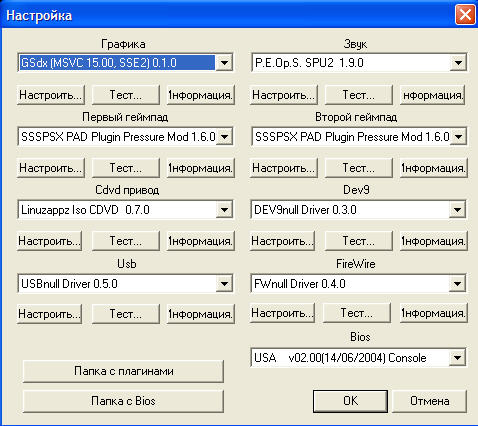Image resolution: width=478 pixels, height=426 pixels.
Task: Click Тест under Cdvd привод
Action: 126,241
